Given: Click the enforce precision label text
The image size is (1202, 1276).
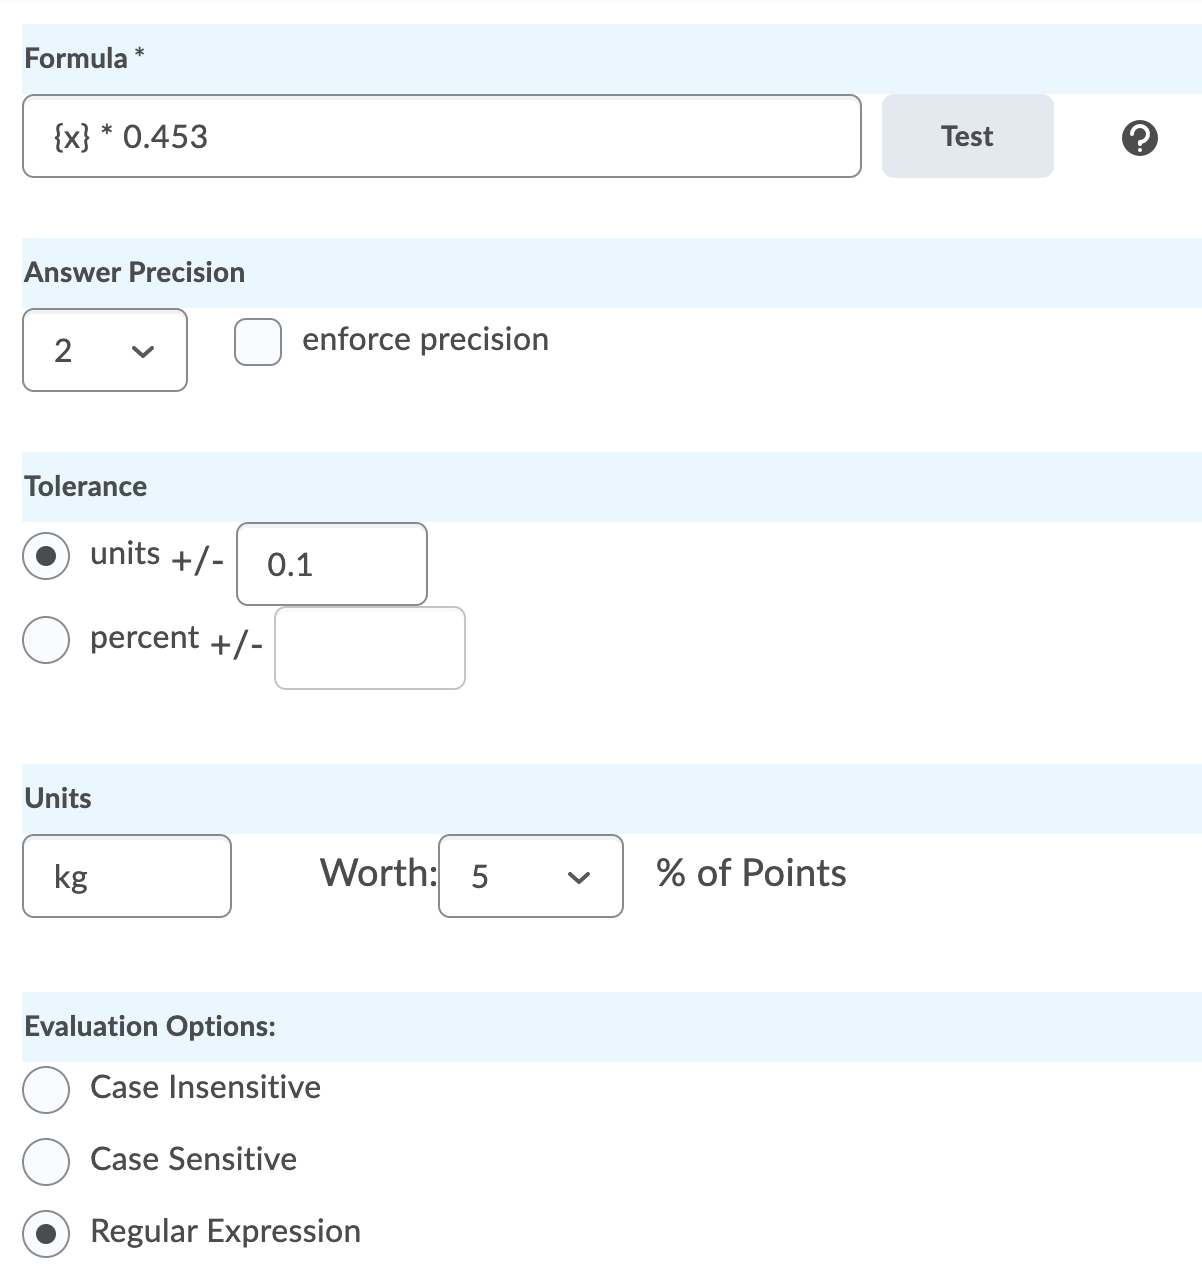Looking at the screenshot, I should 425,340.
